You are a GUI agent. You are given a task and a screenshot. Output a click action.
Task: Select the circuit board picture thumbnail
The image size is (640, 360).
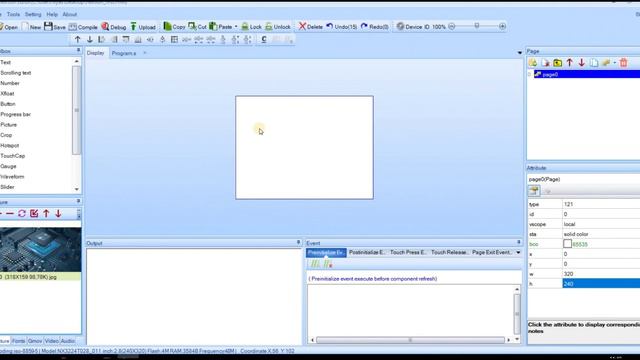40,250
